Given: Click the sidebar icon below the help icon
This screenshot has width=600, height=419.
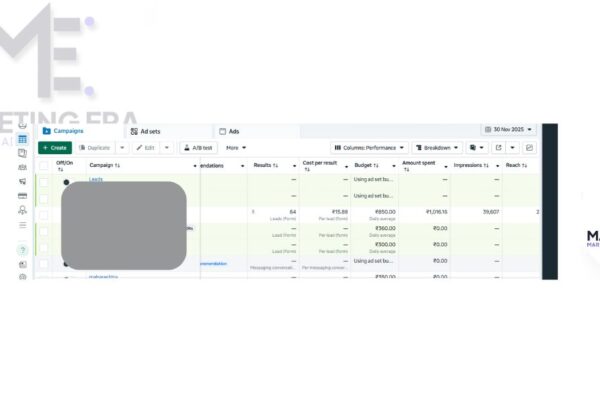Looking at the screenshot, I should [23, 264].
